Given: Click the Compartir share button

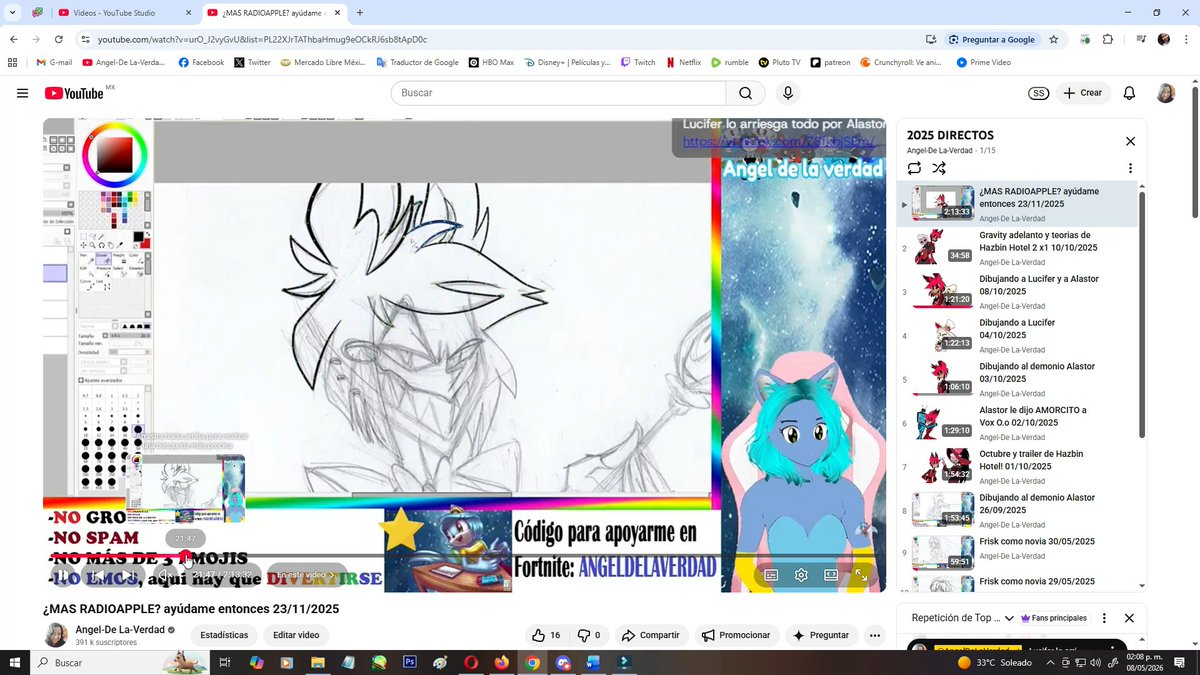Looking at the screenshot, I should (650, 635).
